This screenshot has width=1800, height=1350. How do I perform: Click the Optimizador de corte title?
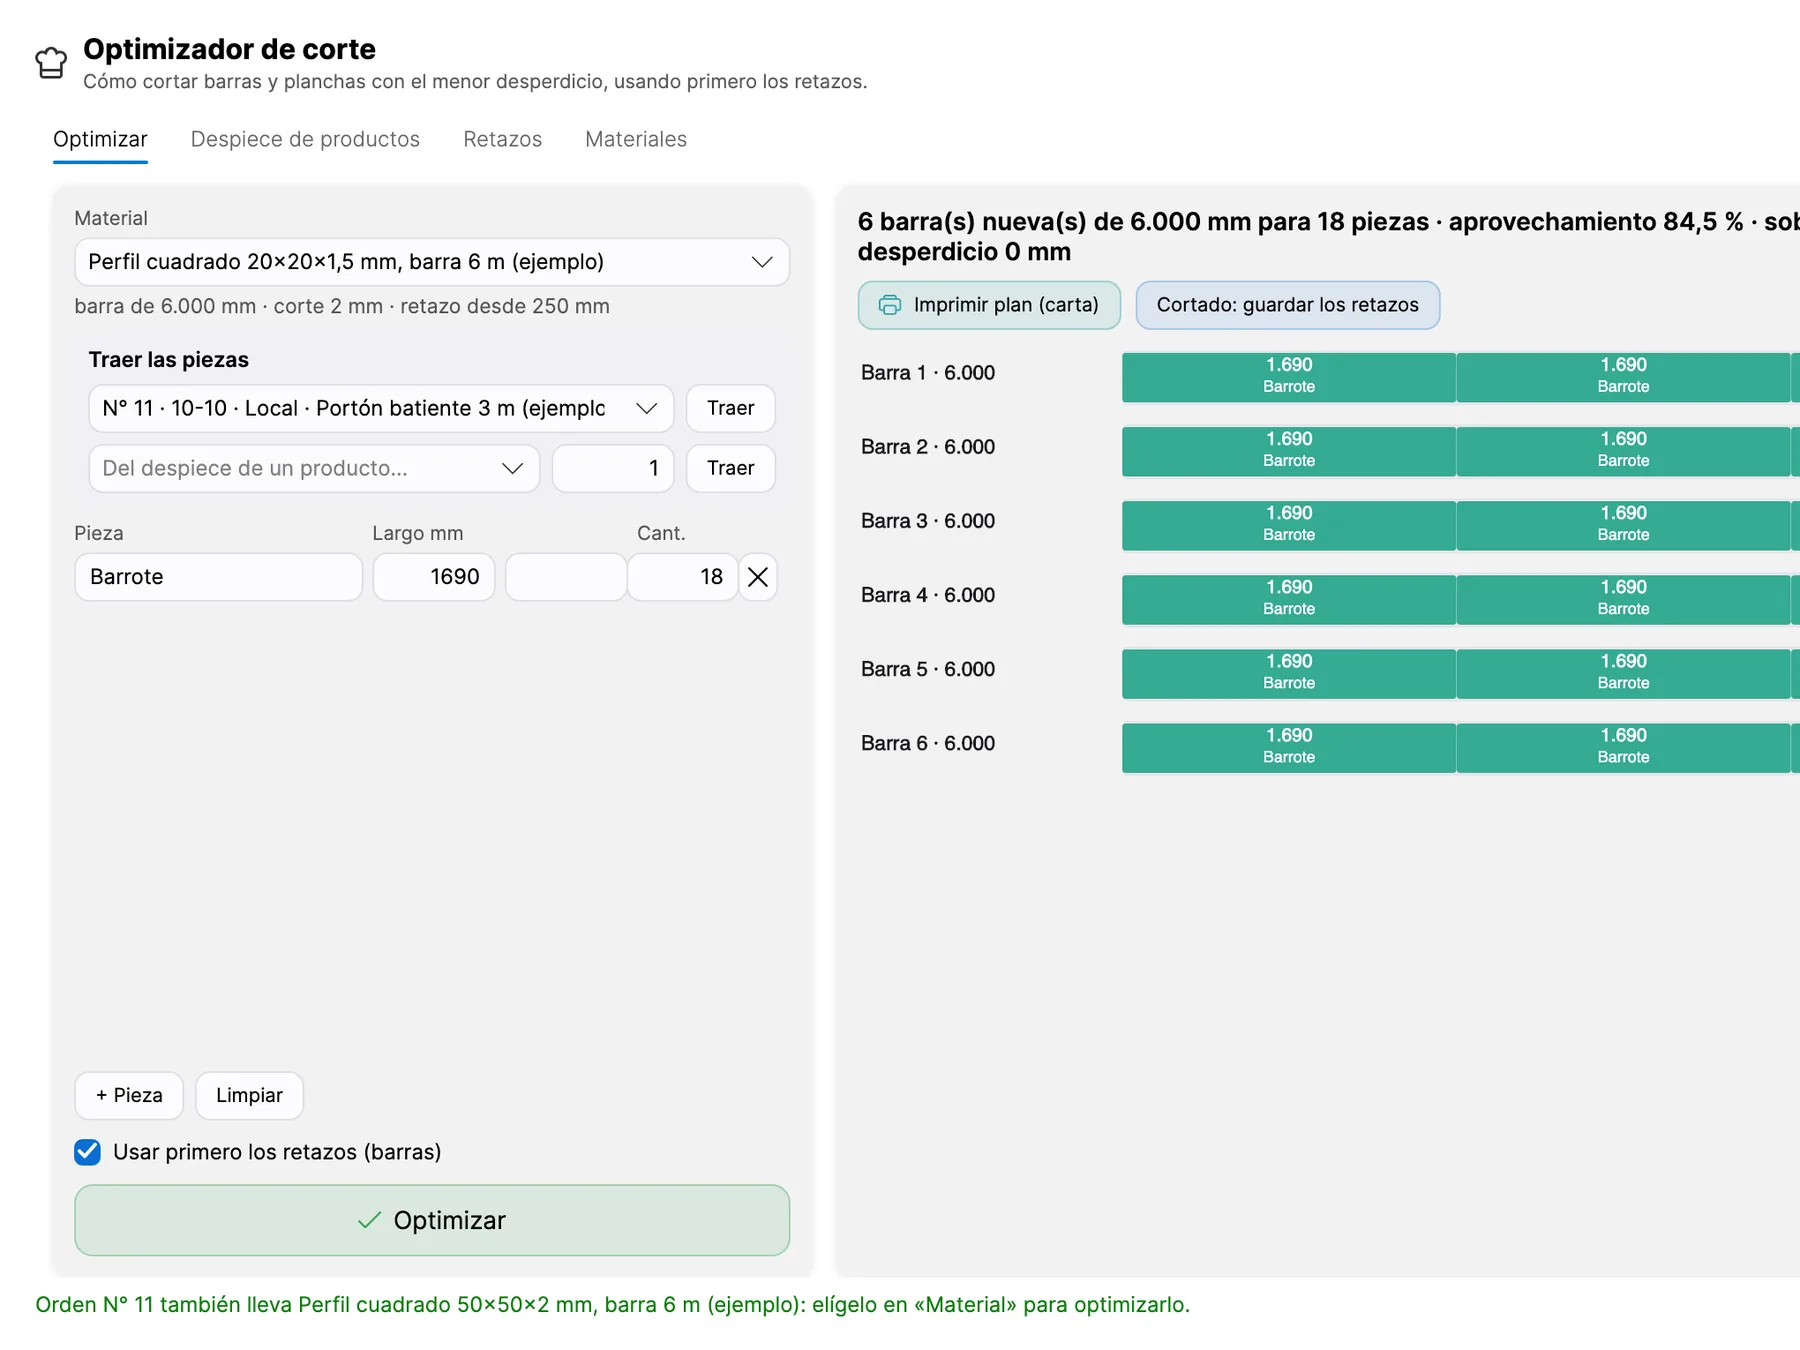229,49
